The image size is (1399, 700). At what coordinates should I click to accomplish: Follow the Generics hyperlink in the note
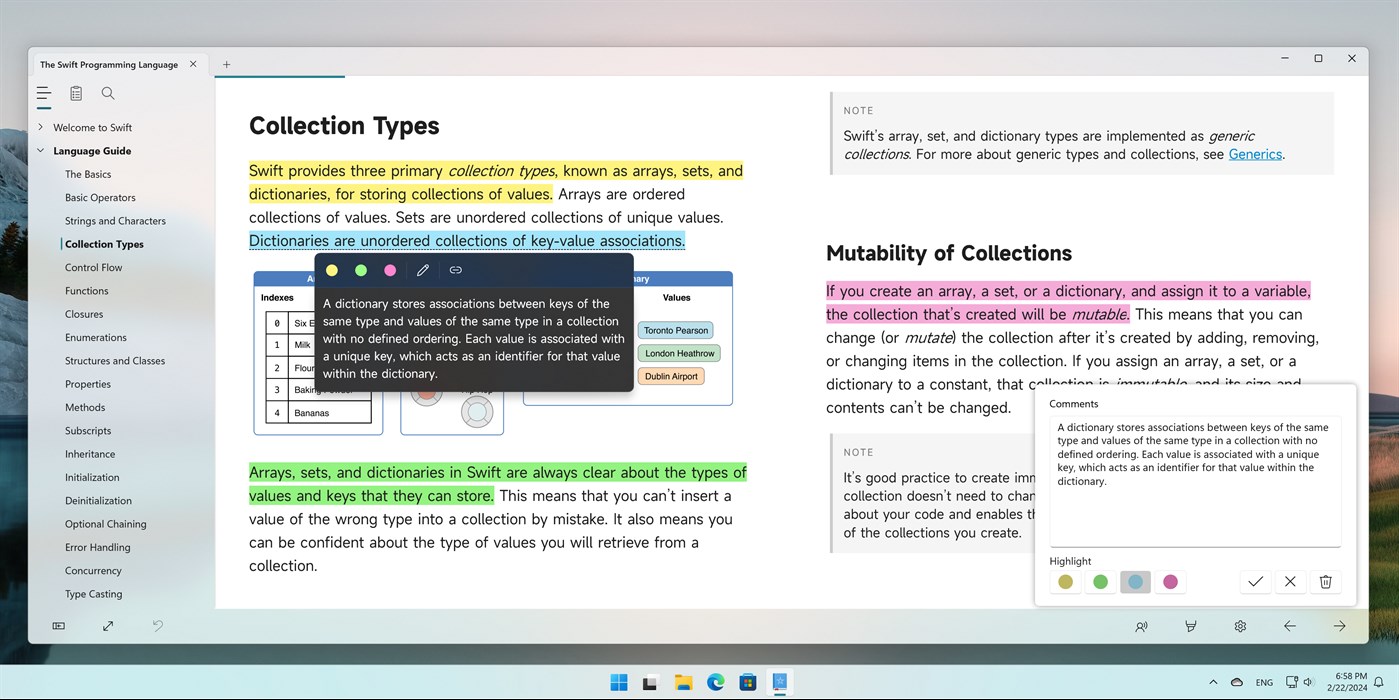click(x=1255, y=154)
